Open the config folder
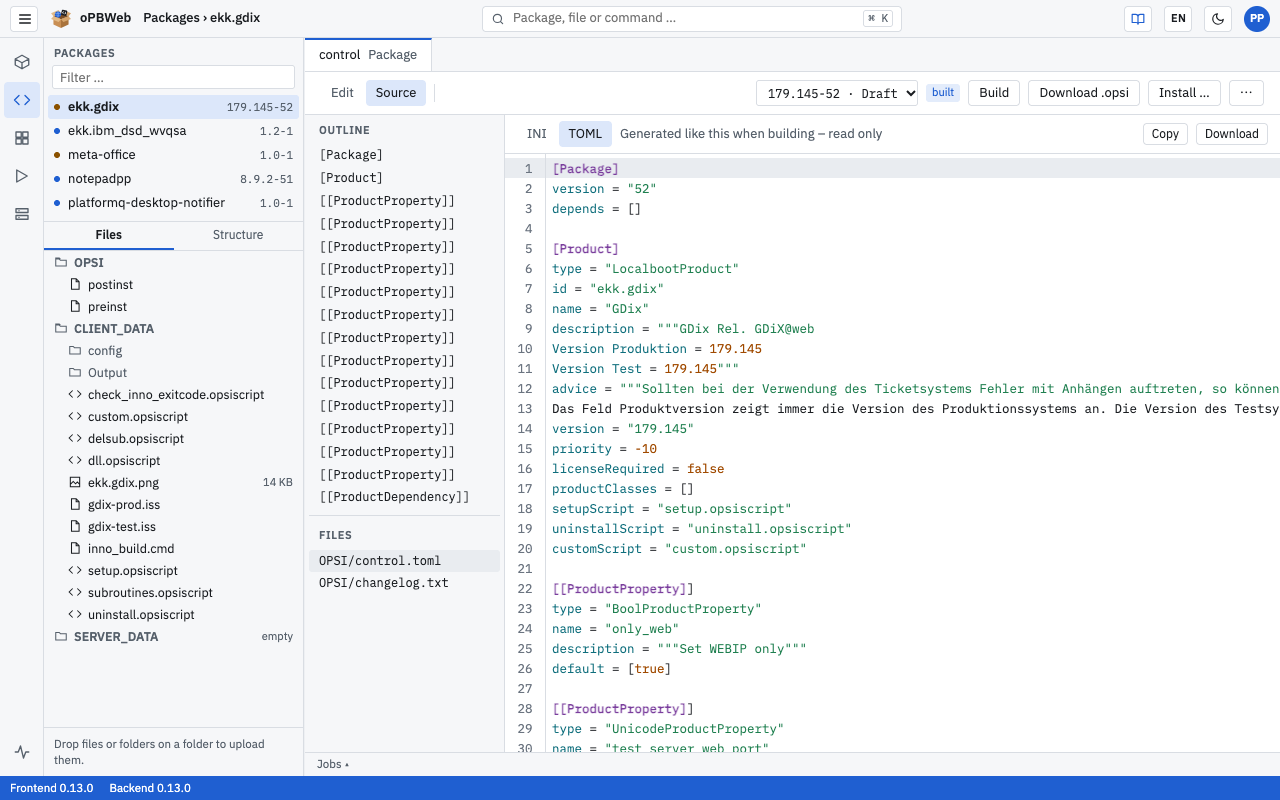Viewport: 1280px width, 800px height. click(x=173, y=351)
